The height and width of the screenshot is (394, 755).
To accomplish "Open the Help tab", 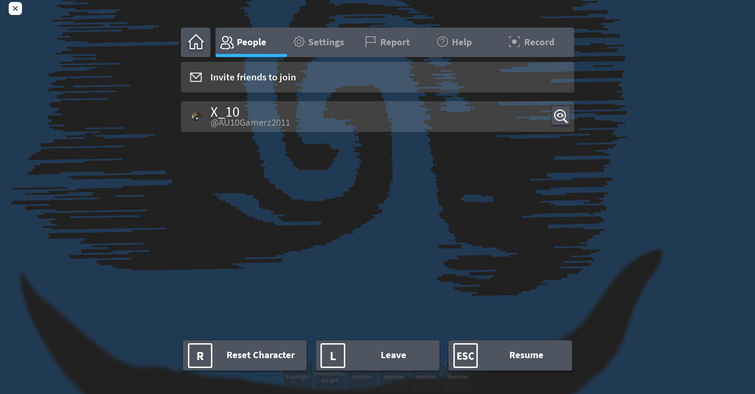I will coord(455,42).
